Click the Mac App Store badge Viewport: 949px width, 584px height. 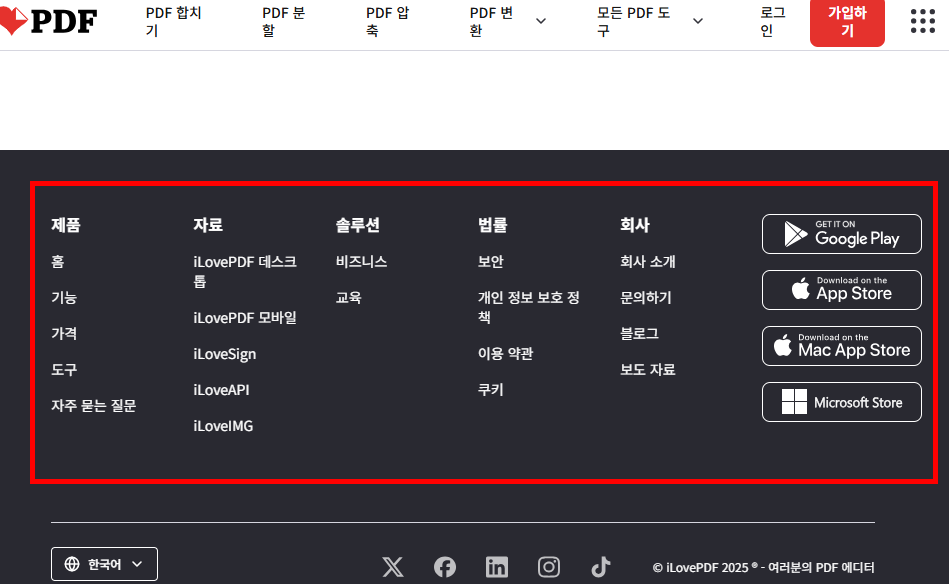(841, 346)
